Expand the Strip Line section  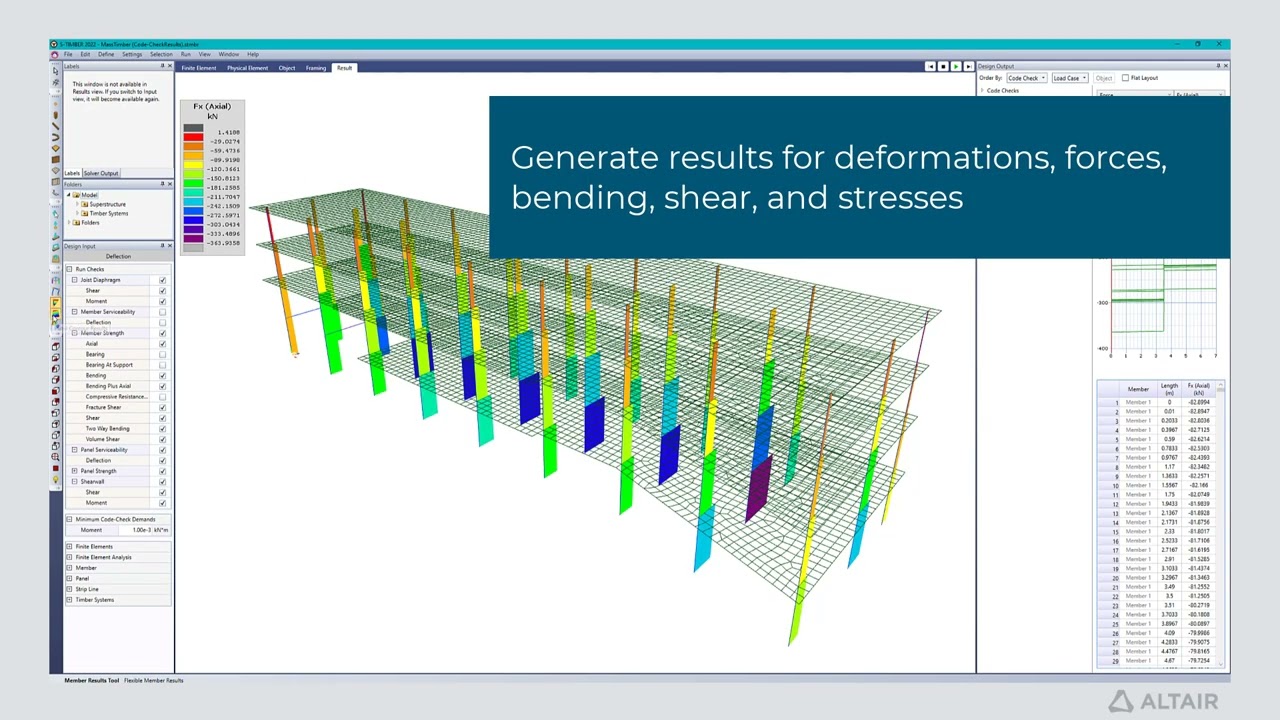69,589
